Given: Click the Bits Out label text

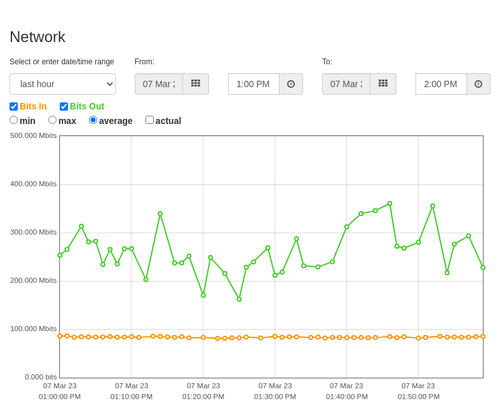Looking at the screenshot, I should (87, 106).
